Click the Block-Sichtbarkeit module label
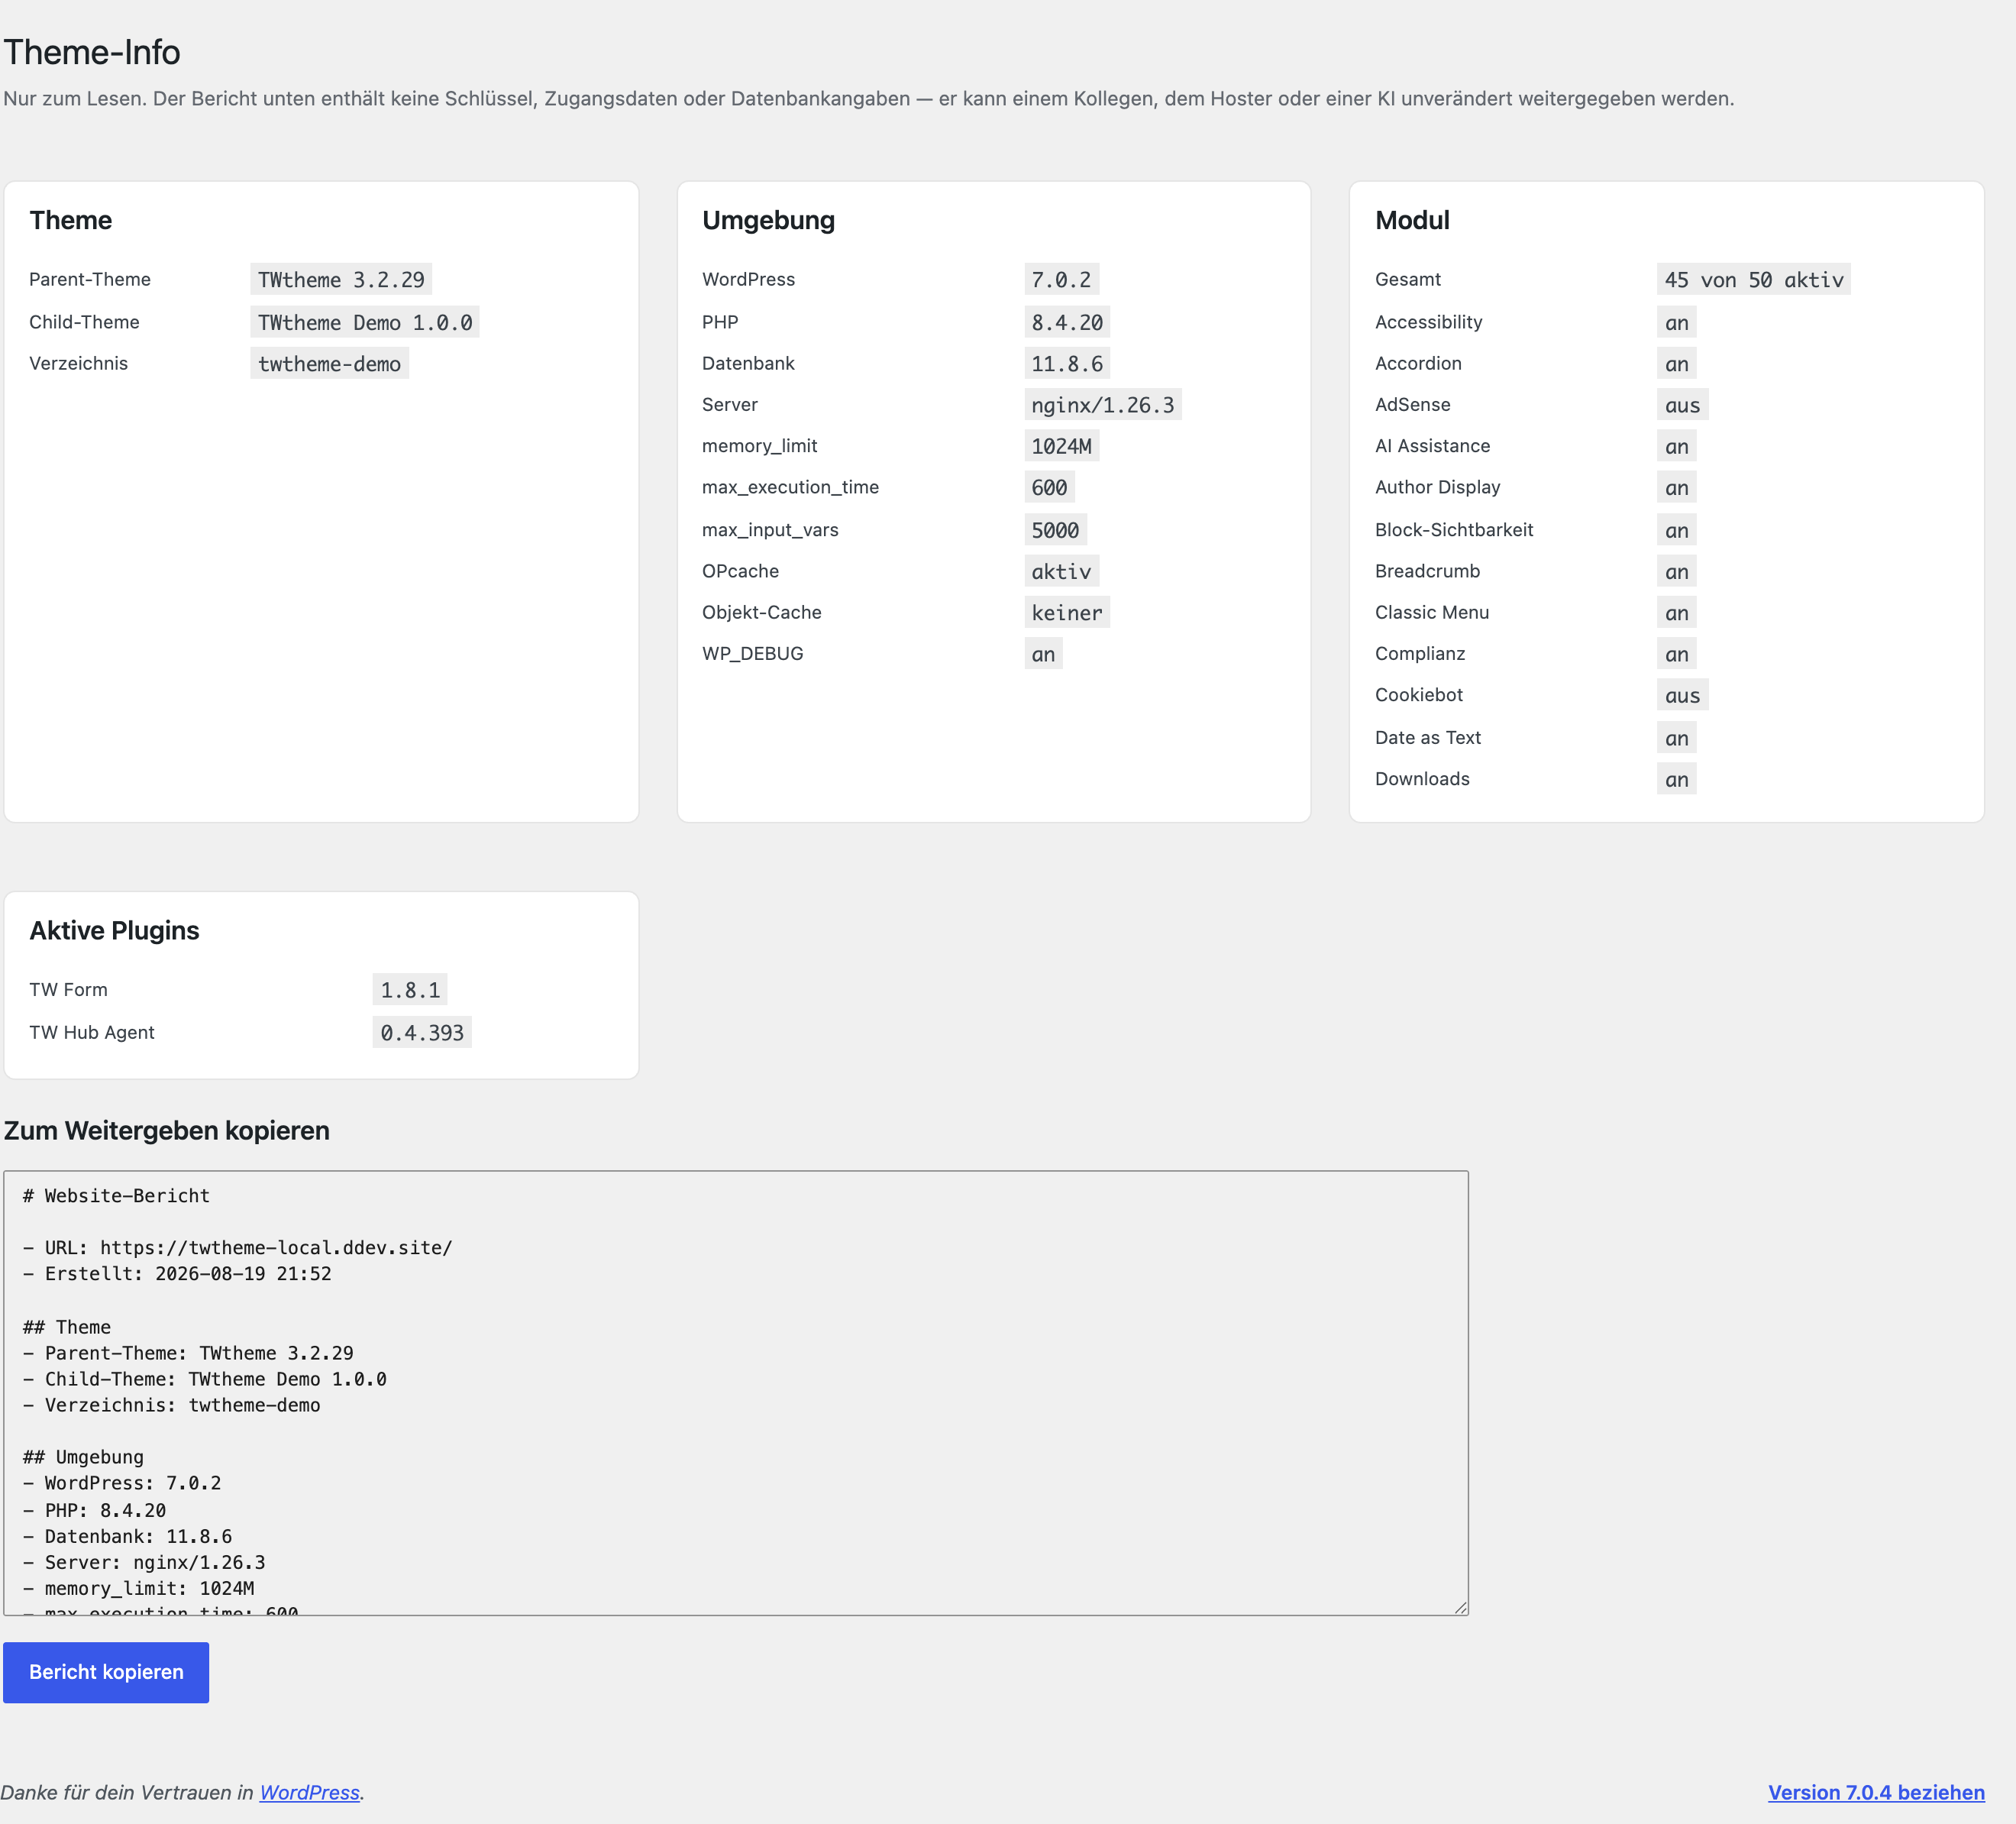 1454,530
